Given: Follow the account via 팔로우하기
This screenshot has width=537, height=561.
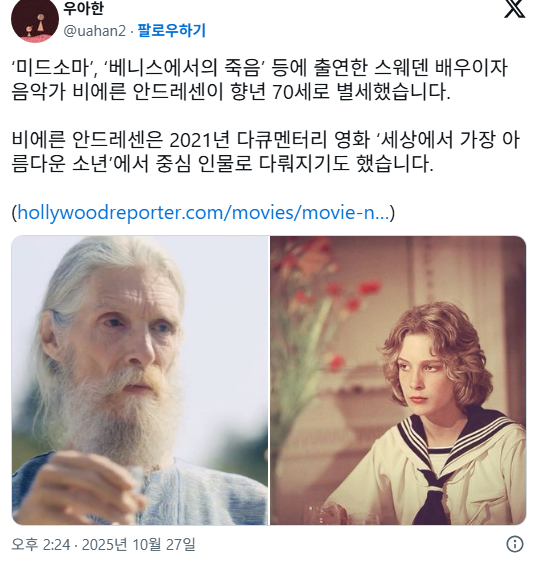Looking at the screenshot, I should click(x=172, y=30).
